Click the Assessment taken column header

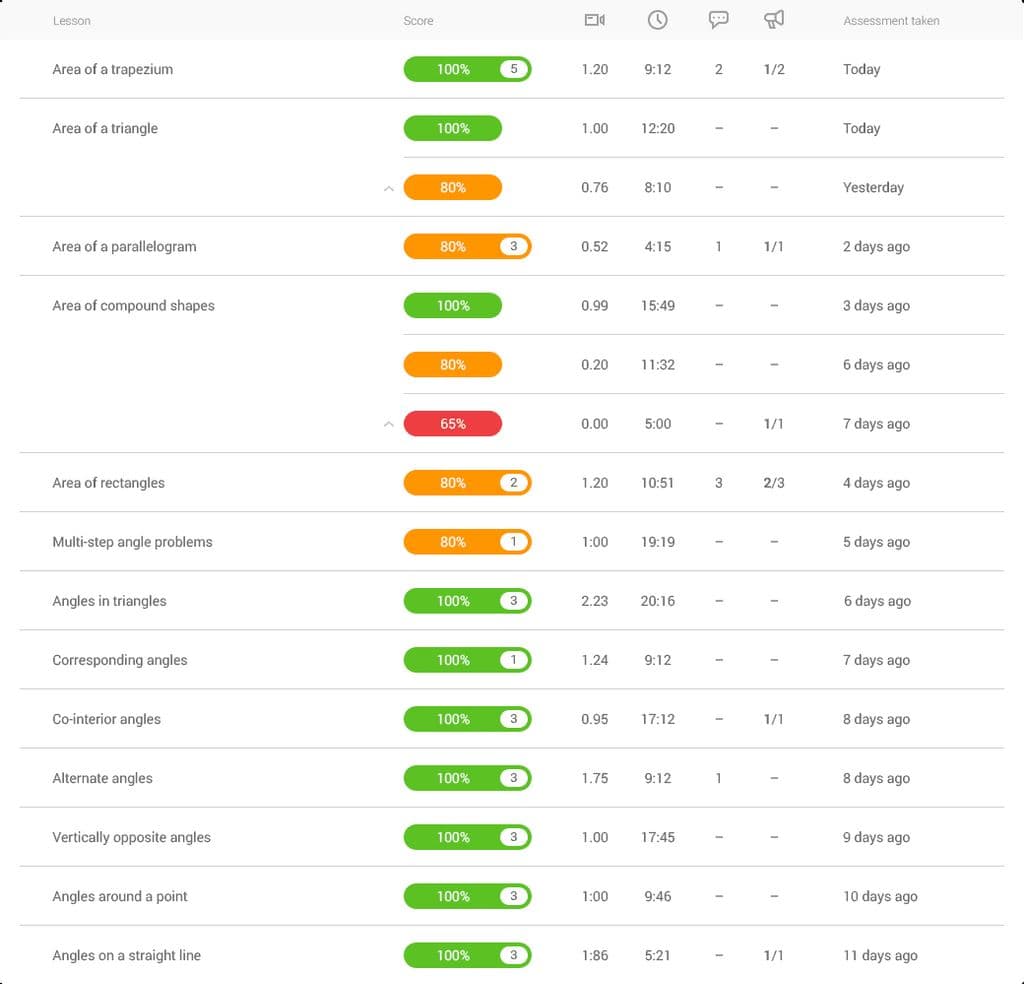(x=891, y=20)
